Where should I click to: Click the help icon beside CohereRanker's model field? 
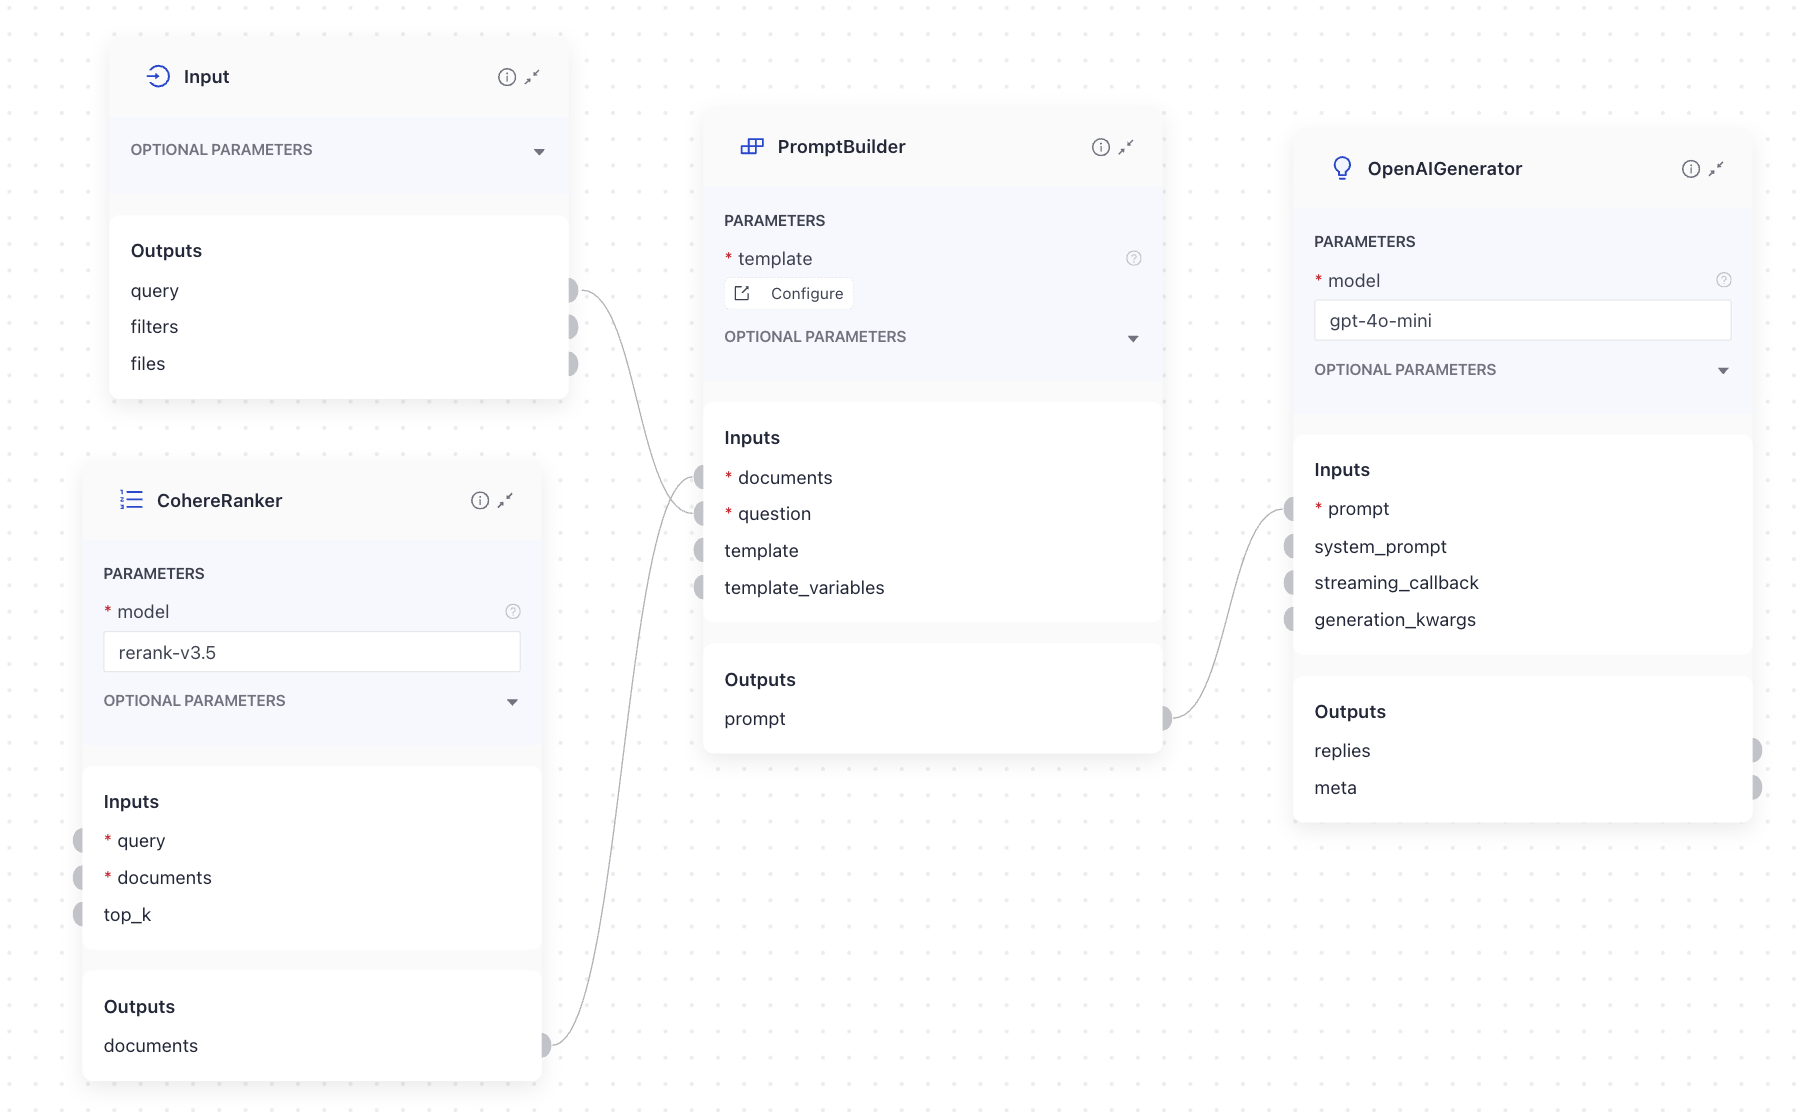point(513,610)
